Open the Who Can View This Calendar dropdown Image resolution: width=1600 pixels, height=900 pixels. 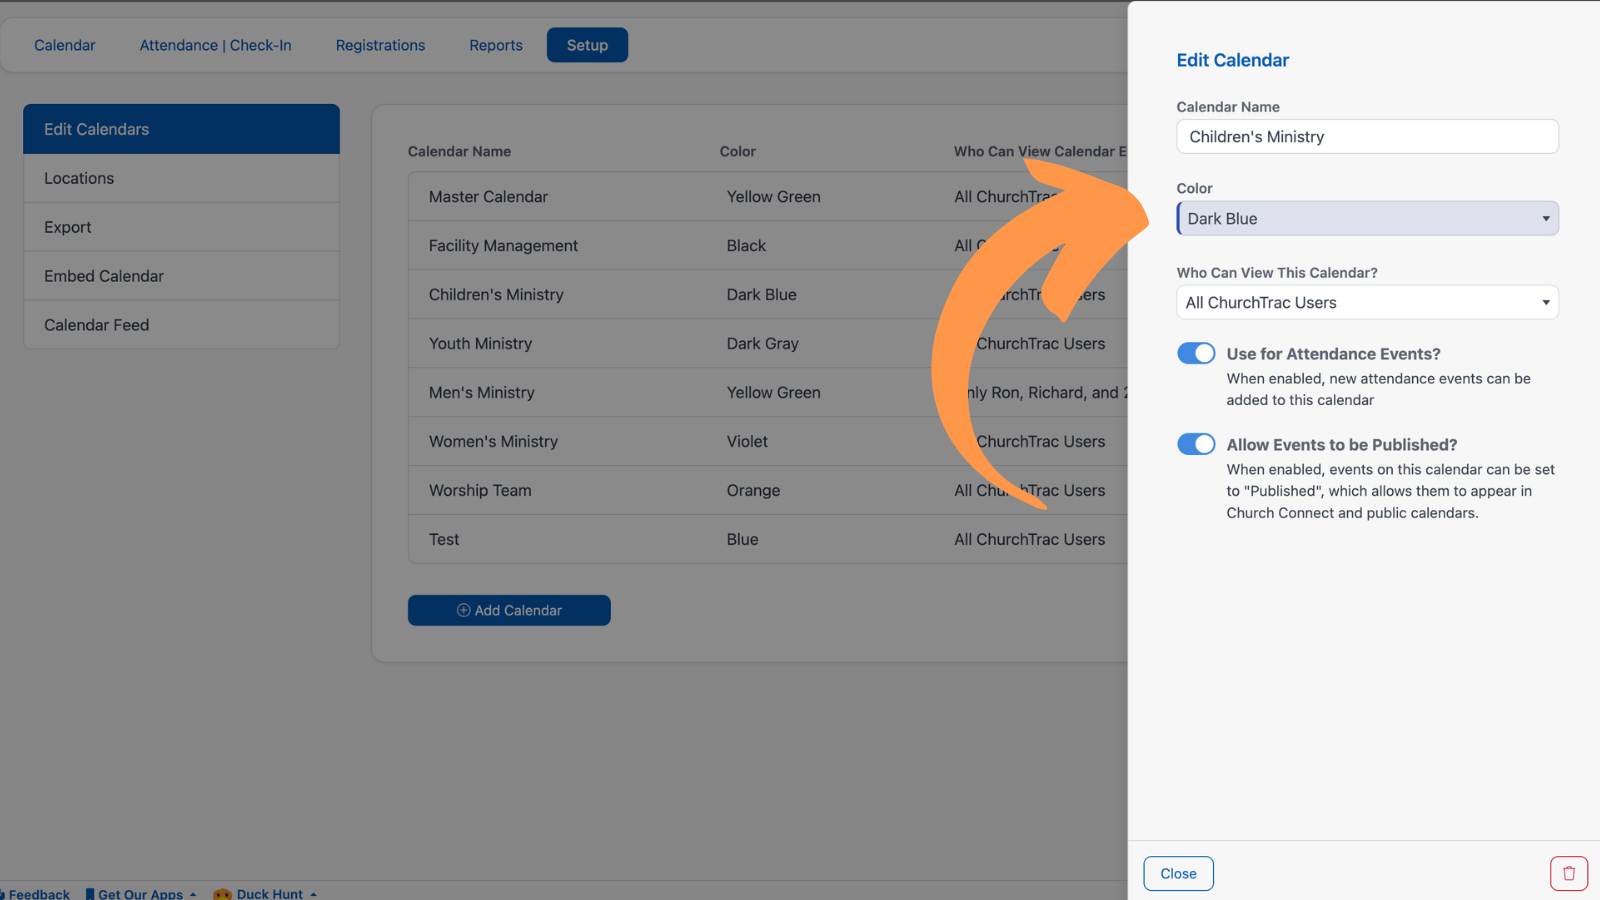[1367, 302]
